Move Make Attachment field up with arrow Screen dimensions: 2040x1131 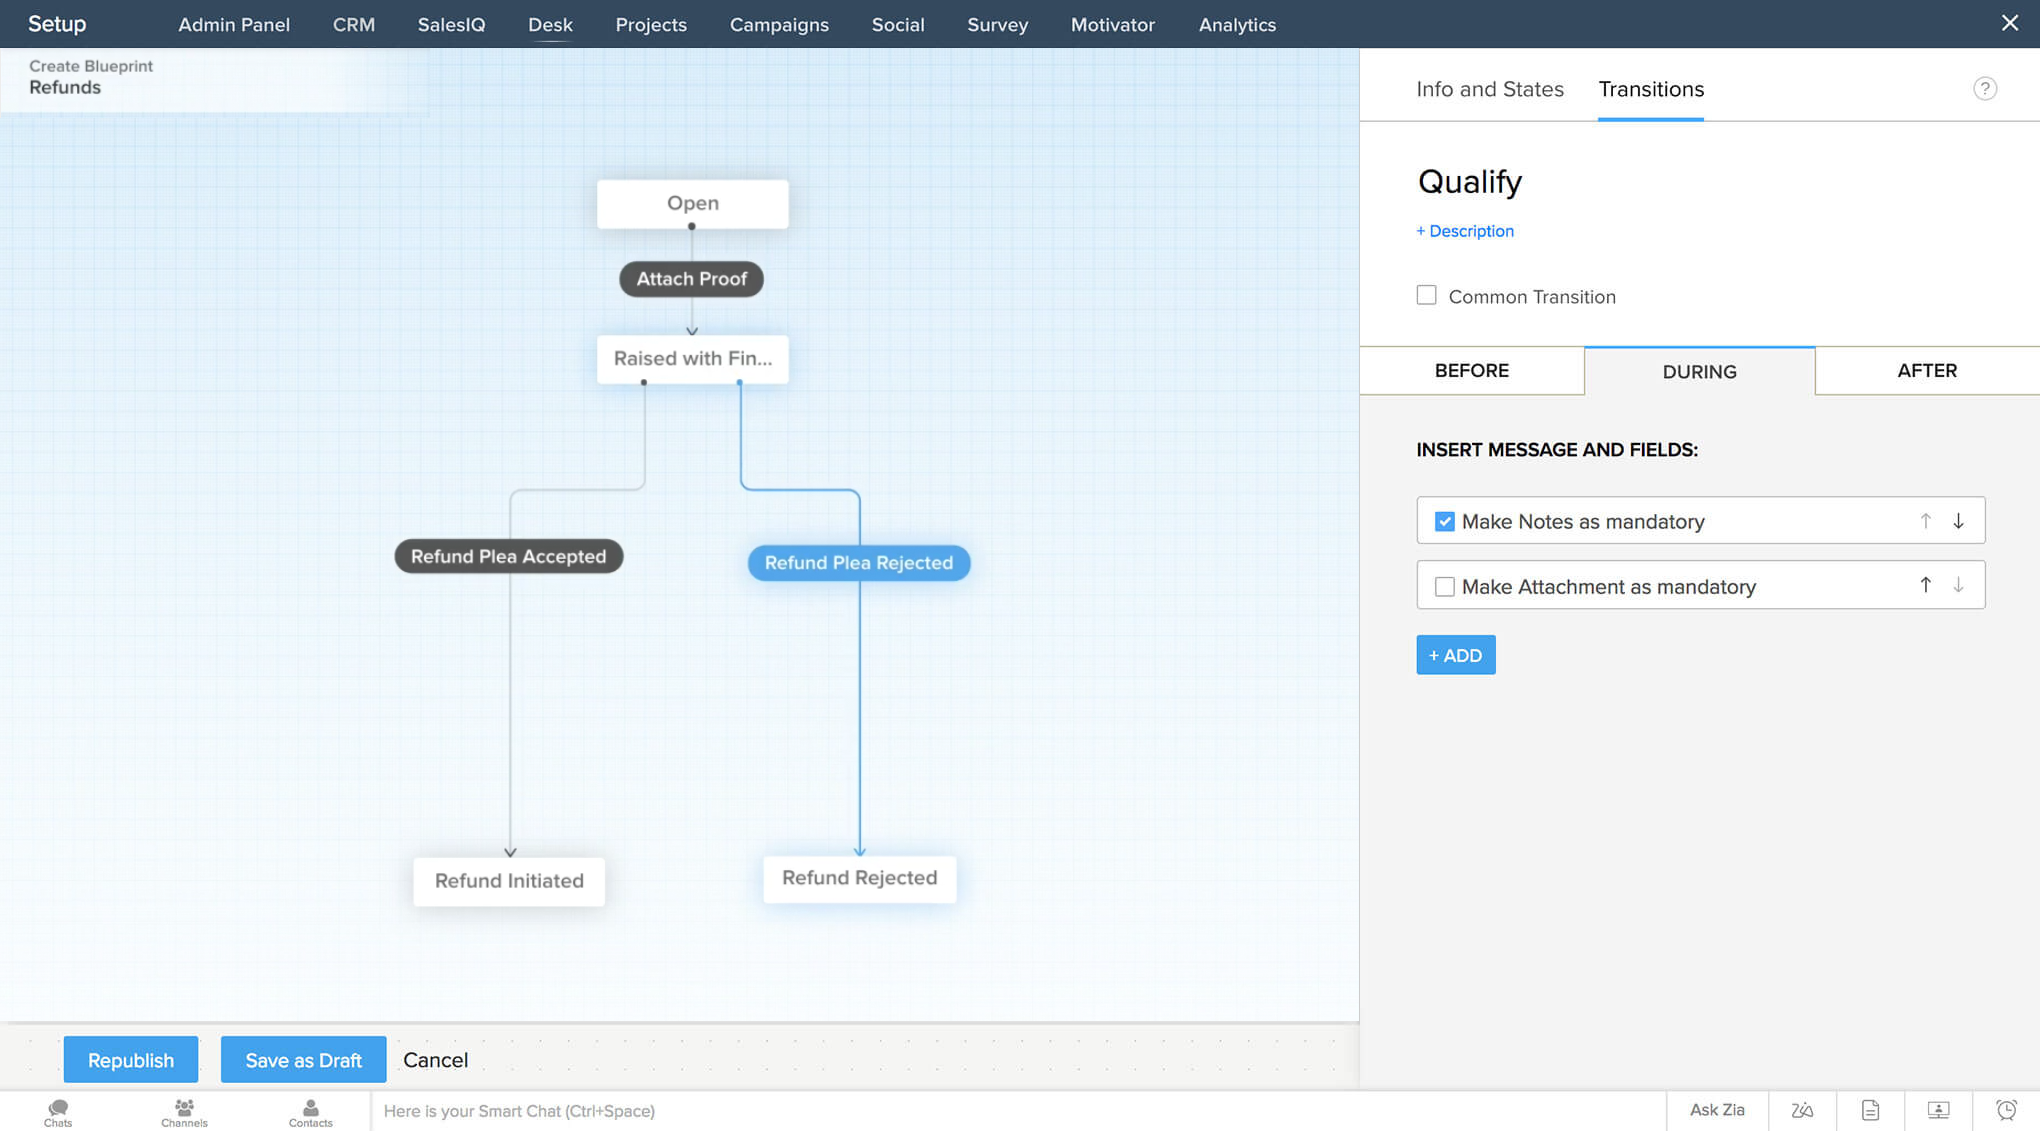pos(1925,586)
